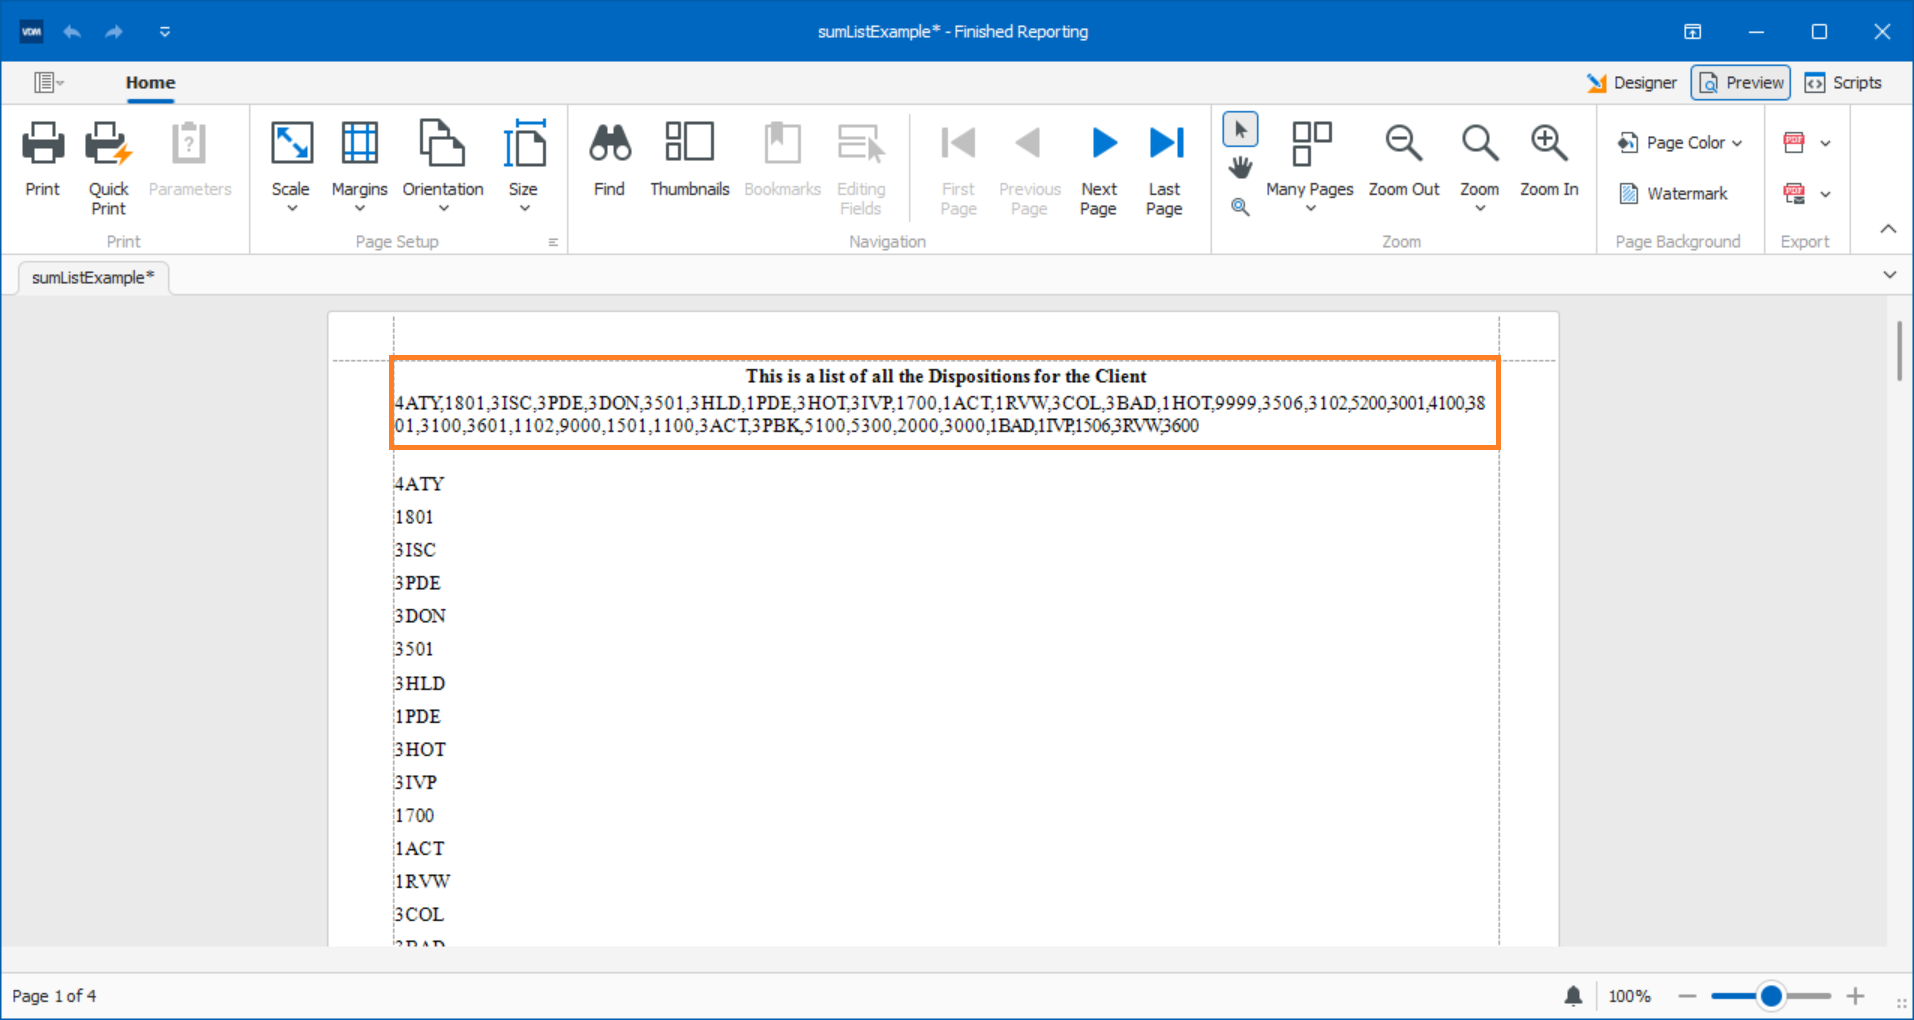1914x1020 pixels.
Task: Collapse the ribbon with the chevron
Action: [1888, 229]
